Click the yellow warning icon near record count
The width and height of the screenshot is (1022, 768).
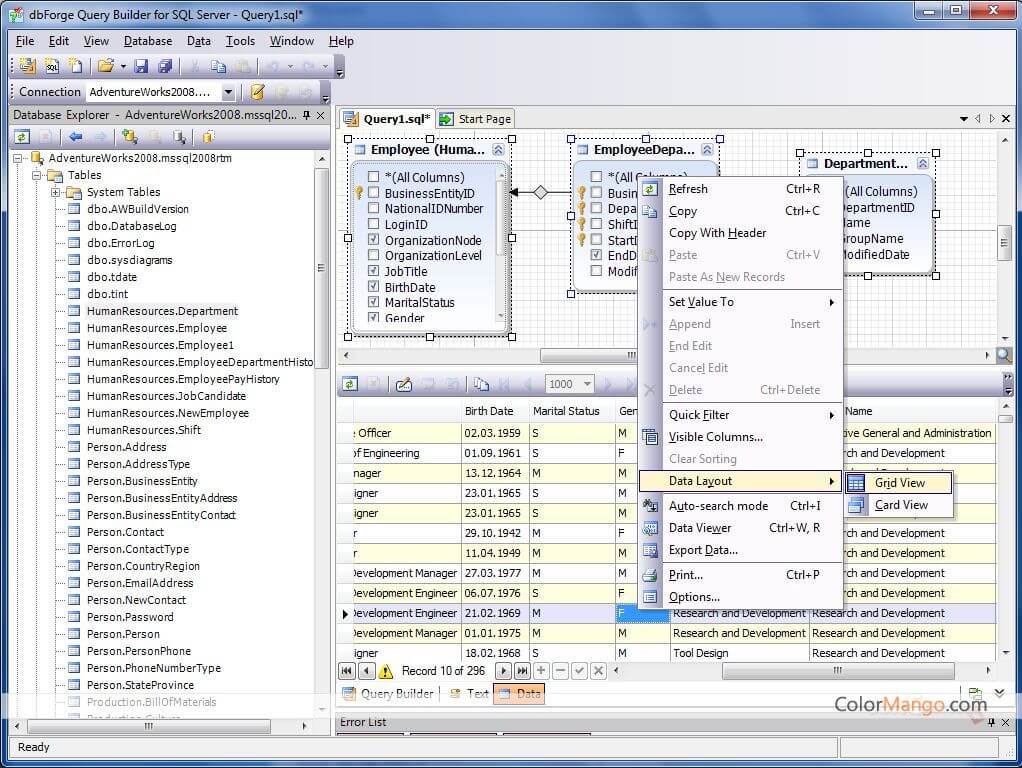point(386,671)
